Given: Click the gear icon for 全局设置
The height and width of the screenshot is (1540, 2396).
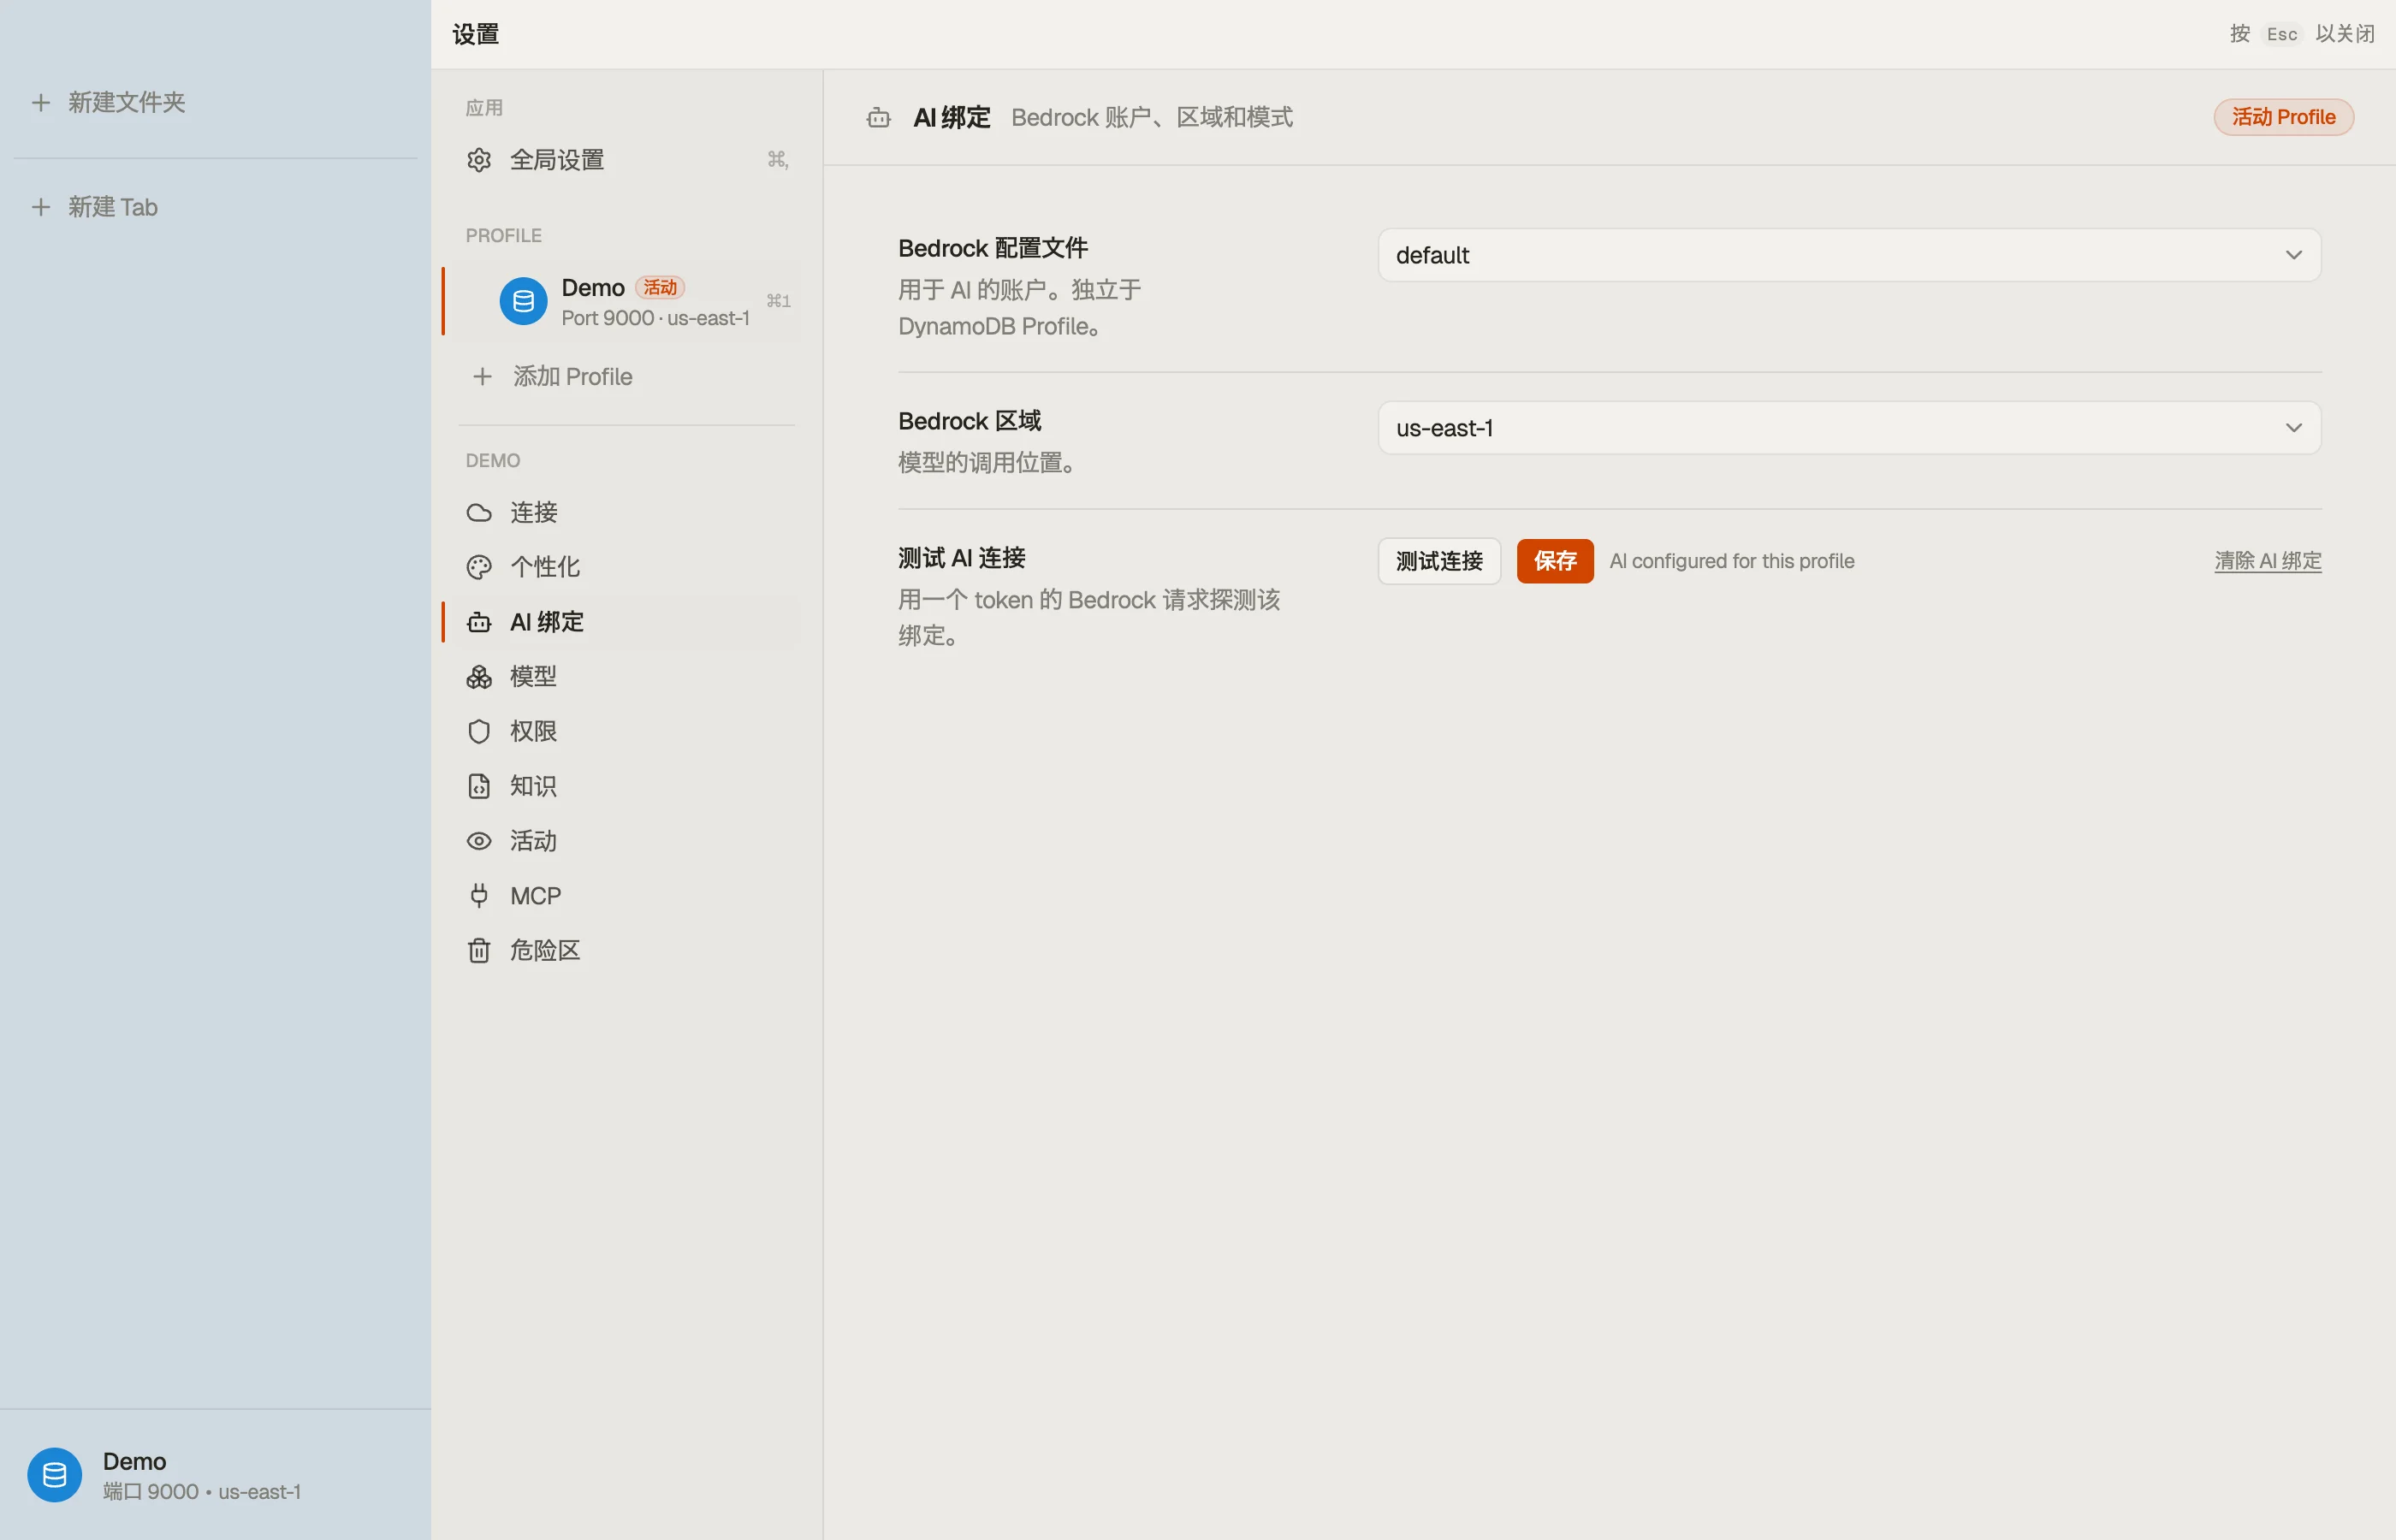Looking at the screenshot, I should point(479,160).
